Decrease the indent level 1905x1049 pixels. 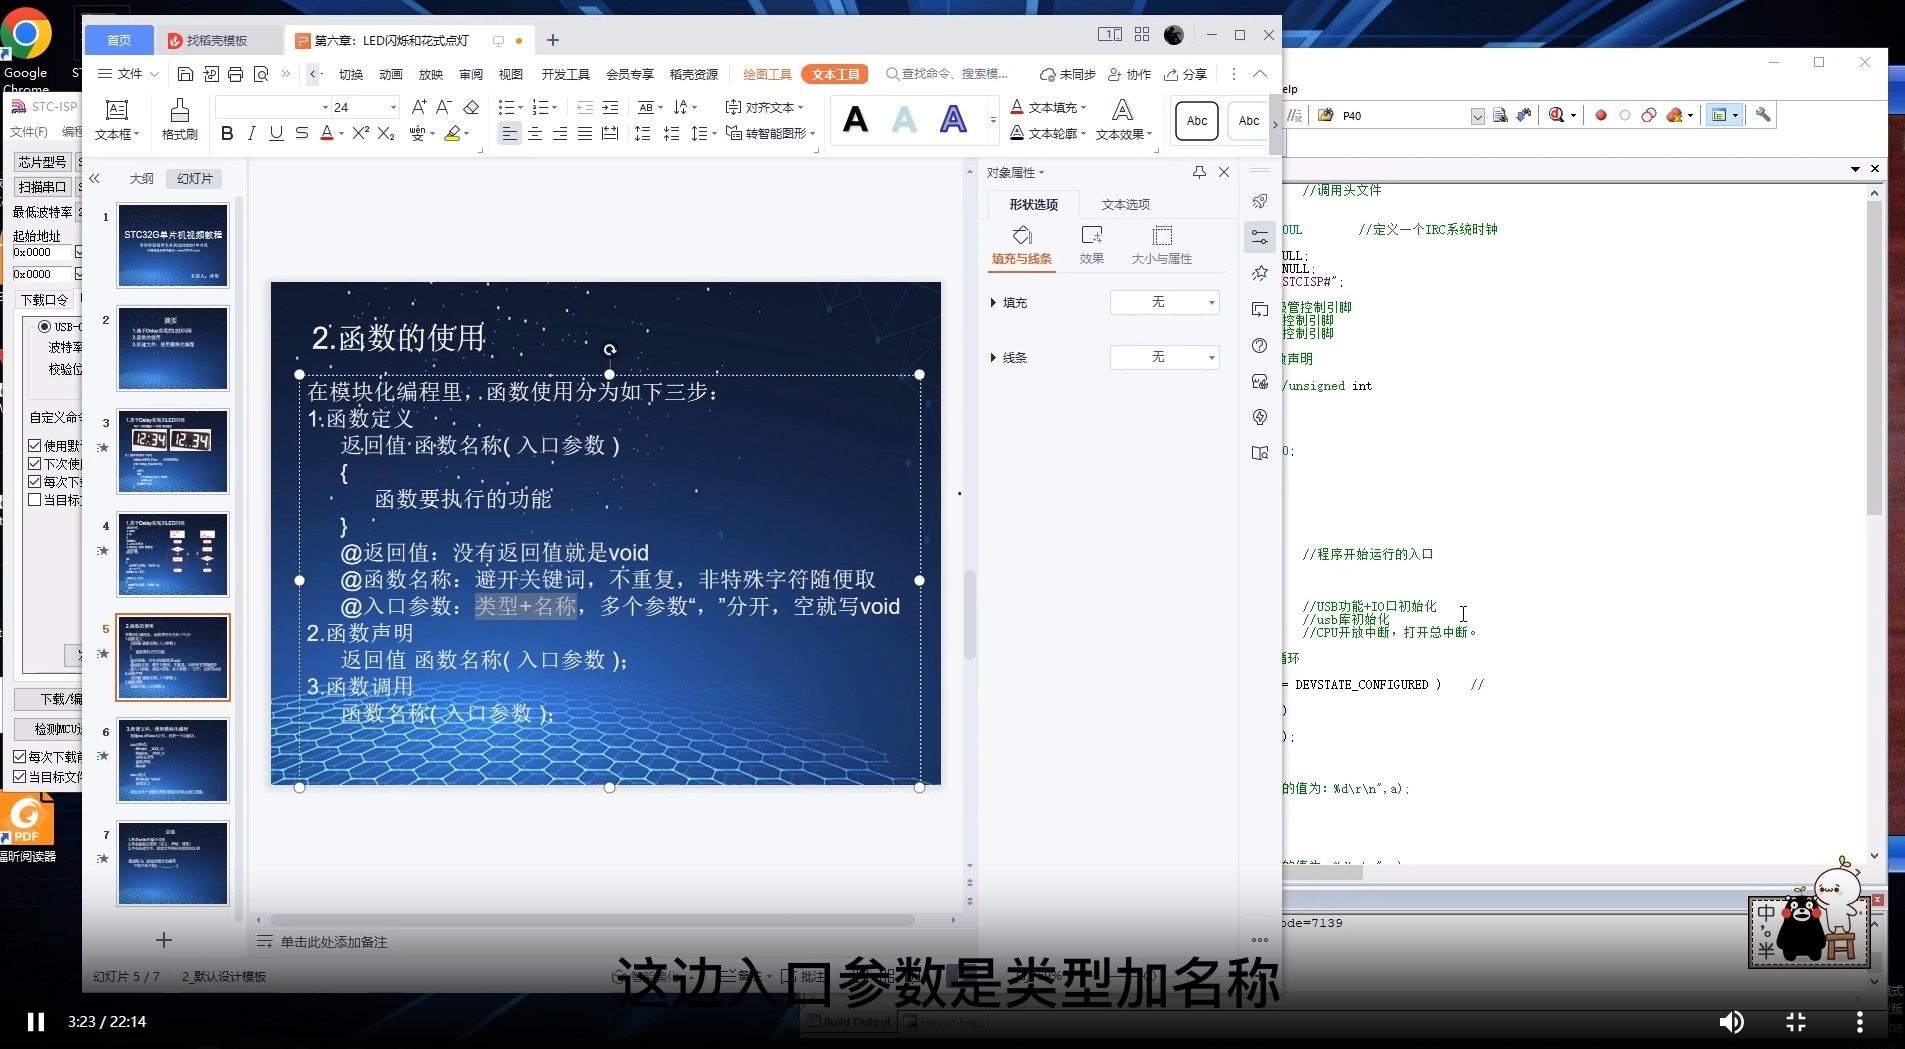585,107
